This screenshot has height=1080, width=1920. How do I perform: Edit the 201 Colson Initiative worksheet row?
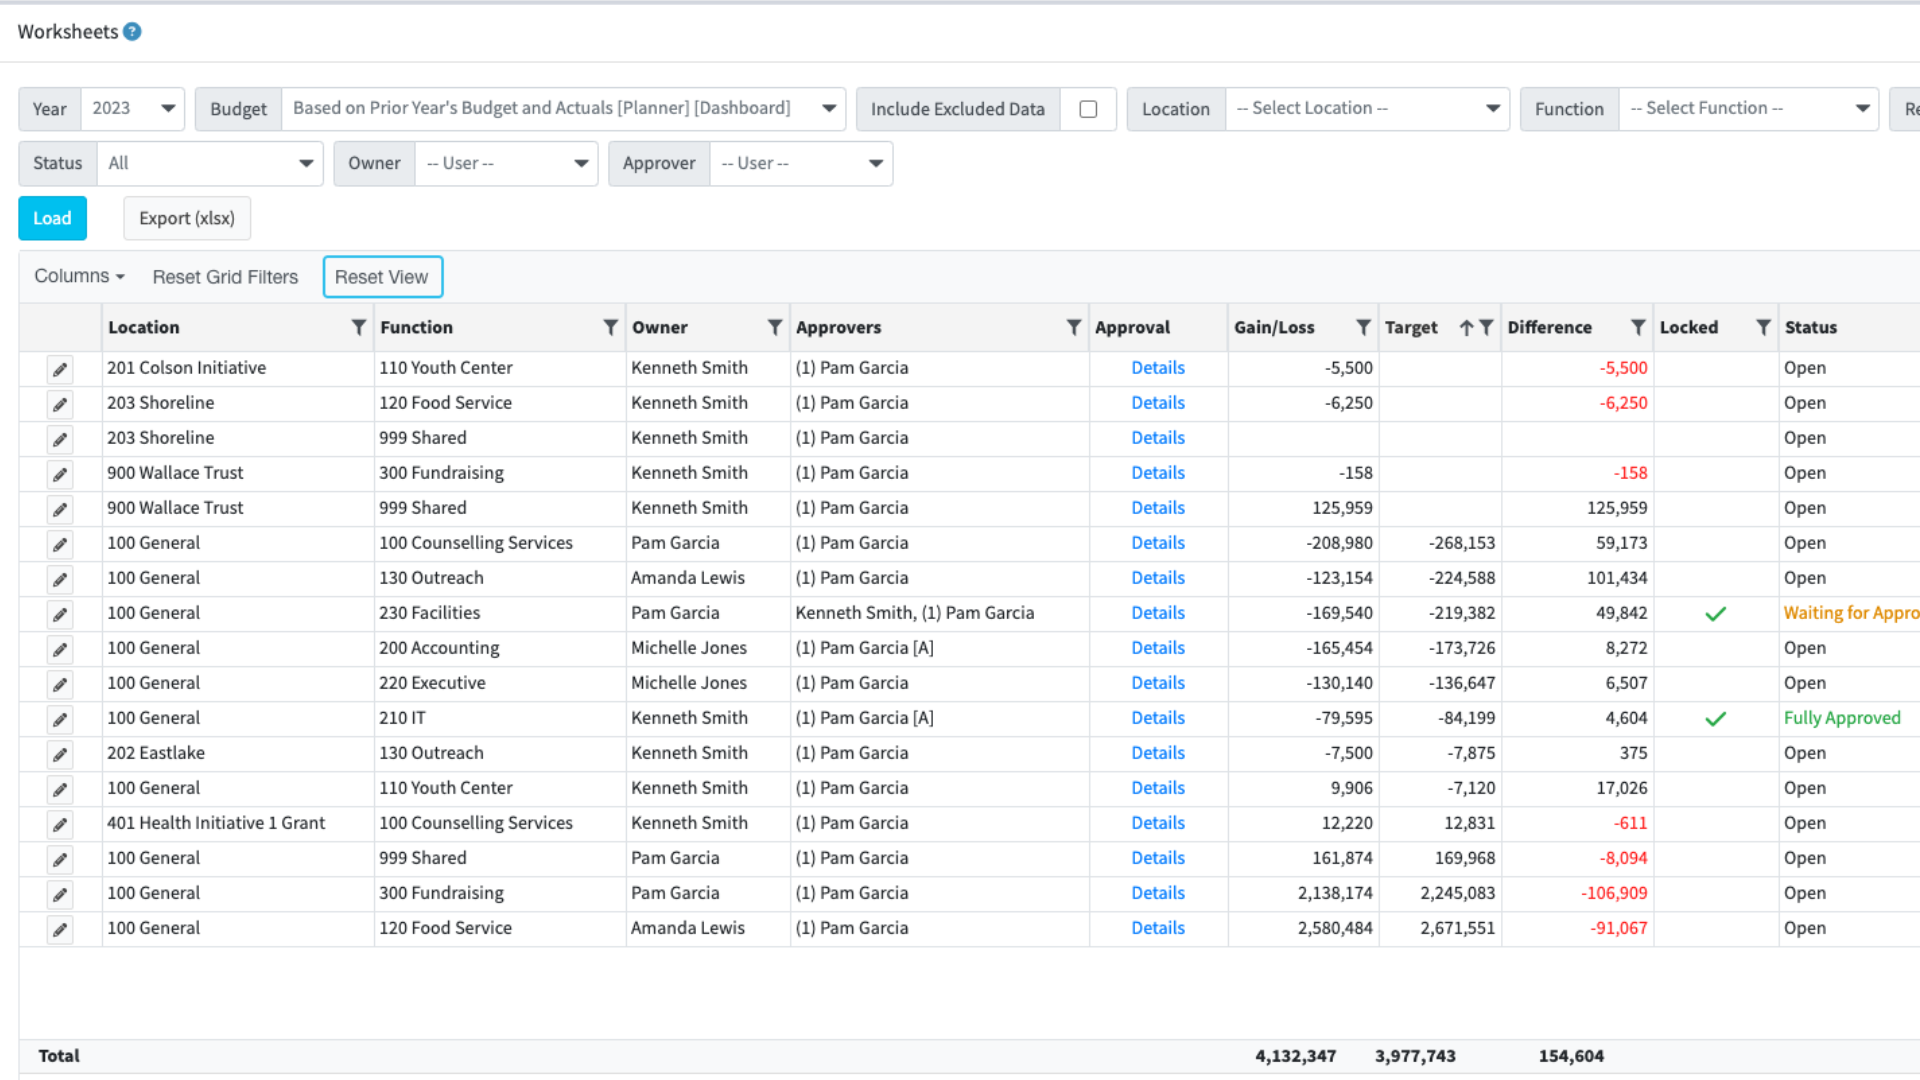click(59, 369)
